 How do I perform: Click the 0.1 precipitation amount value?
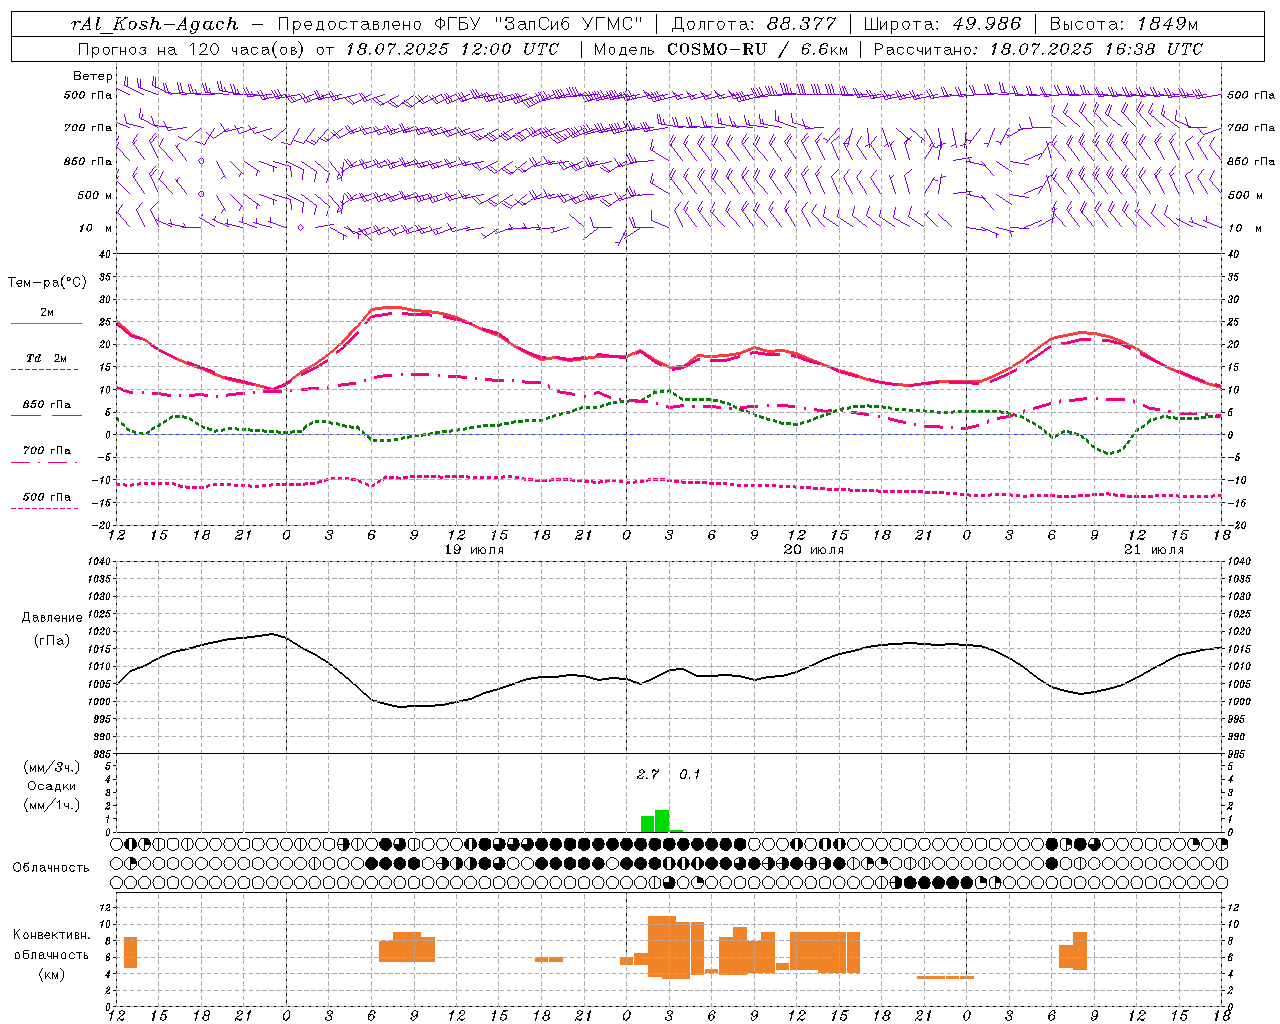click(690, 774)
